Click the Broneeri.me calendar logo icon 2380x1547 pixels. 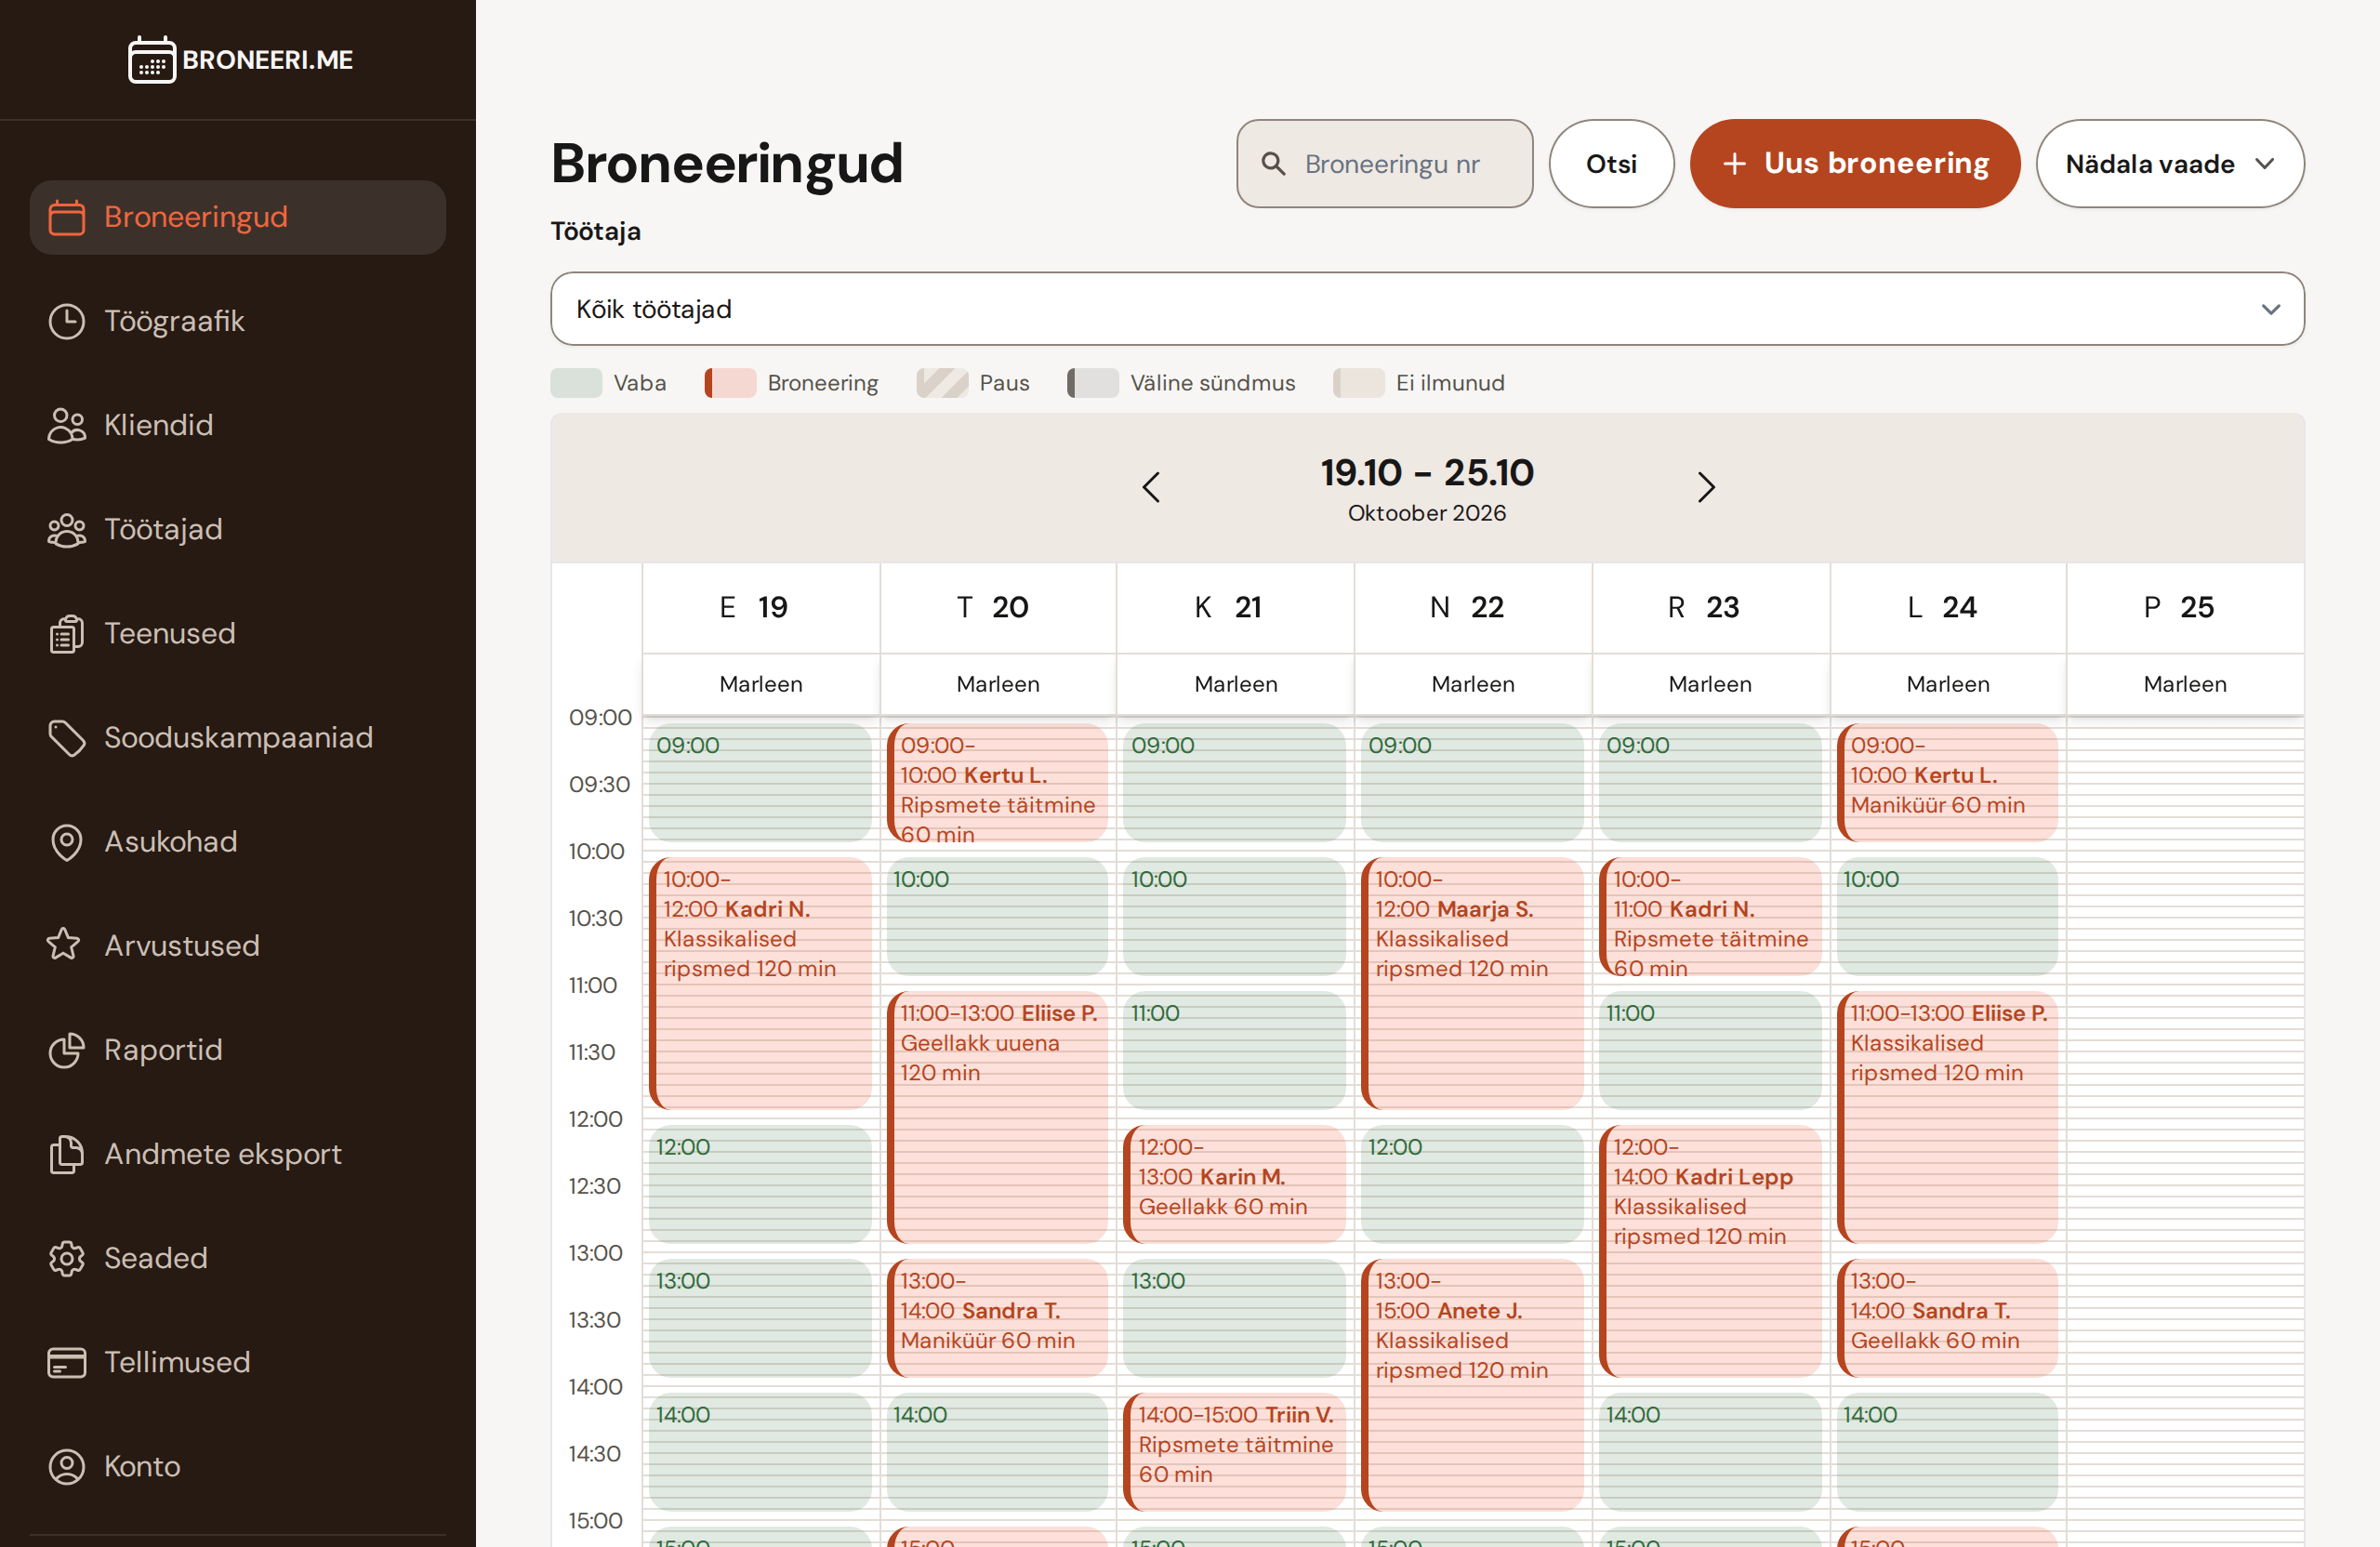[152, 59]
